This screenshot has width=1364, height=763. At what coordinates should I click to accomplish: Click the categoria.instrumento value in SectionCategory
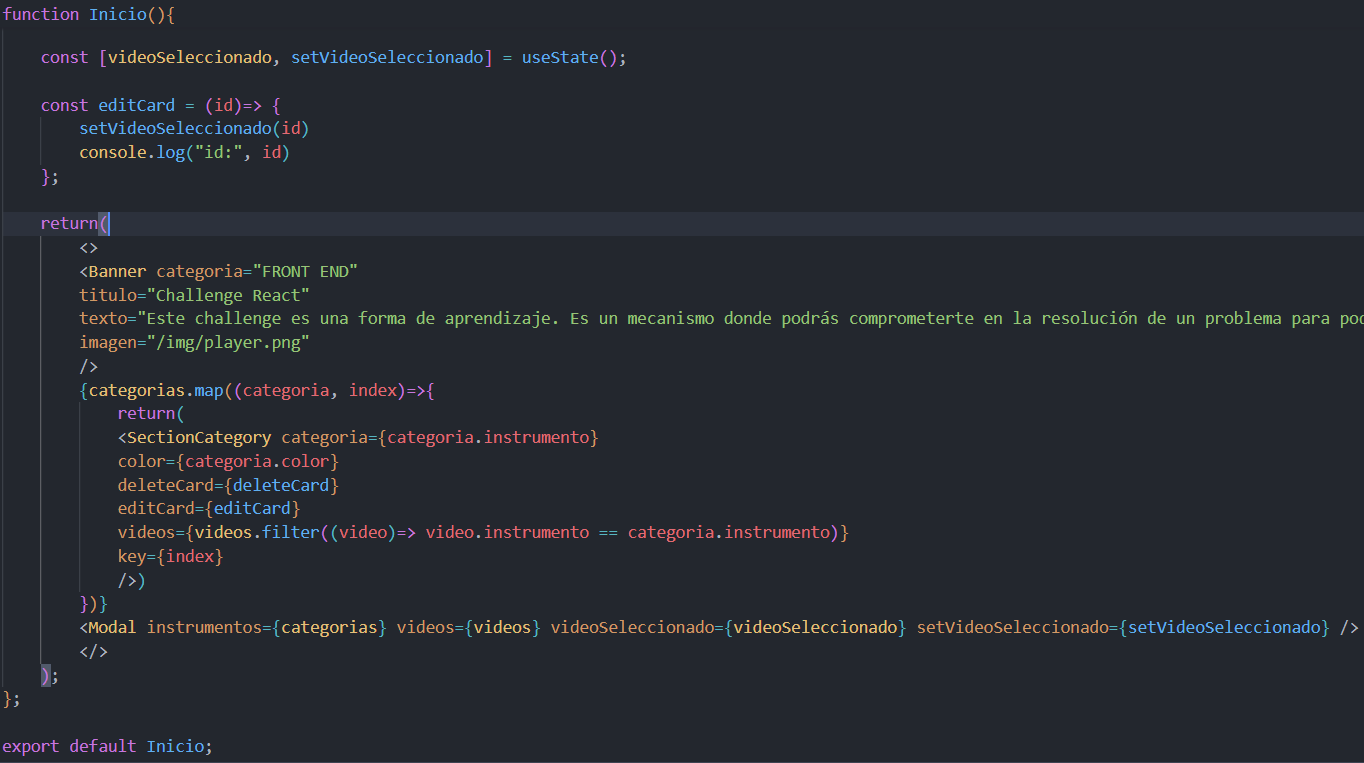coord(488,438)
